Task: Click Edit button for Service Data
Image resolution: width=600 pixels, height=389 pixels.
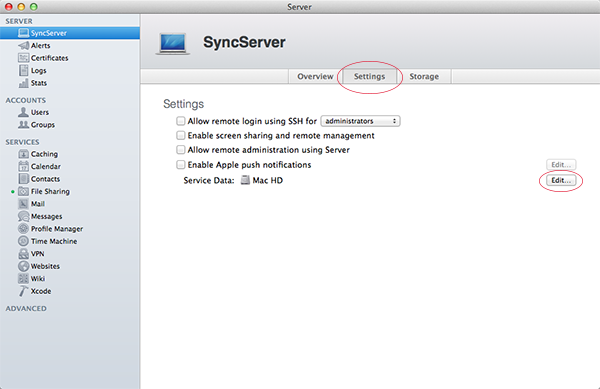Action: click(x=561, y=180)
